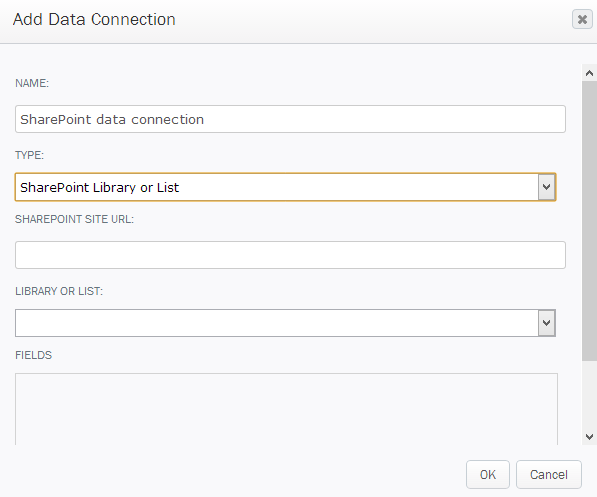Click the NAME: label
This screenshot has height=497, width=597.
(x=32, y=83)
